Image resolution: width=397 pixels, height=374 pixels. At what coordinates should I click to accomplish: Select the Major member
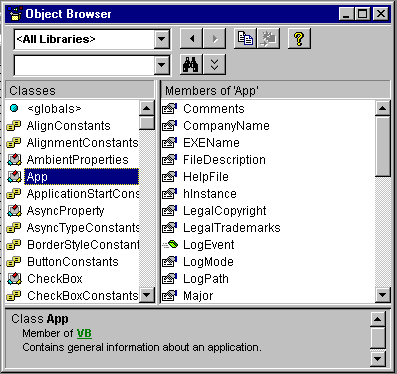tap(198, 296)
